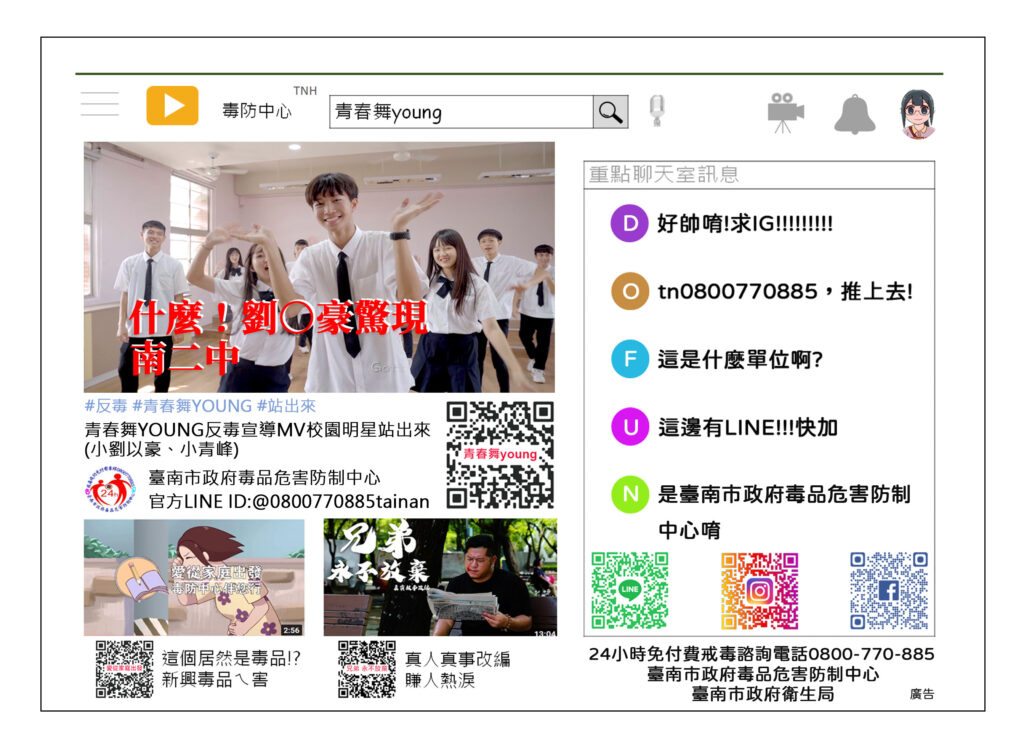
Task: Click the purple D user avatar
Action: [630, 223]
